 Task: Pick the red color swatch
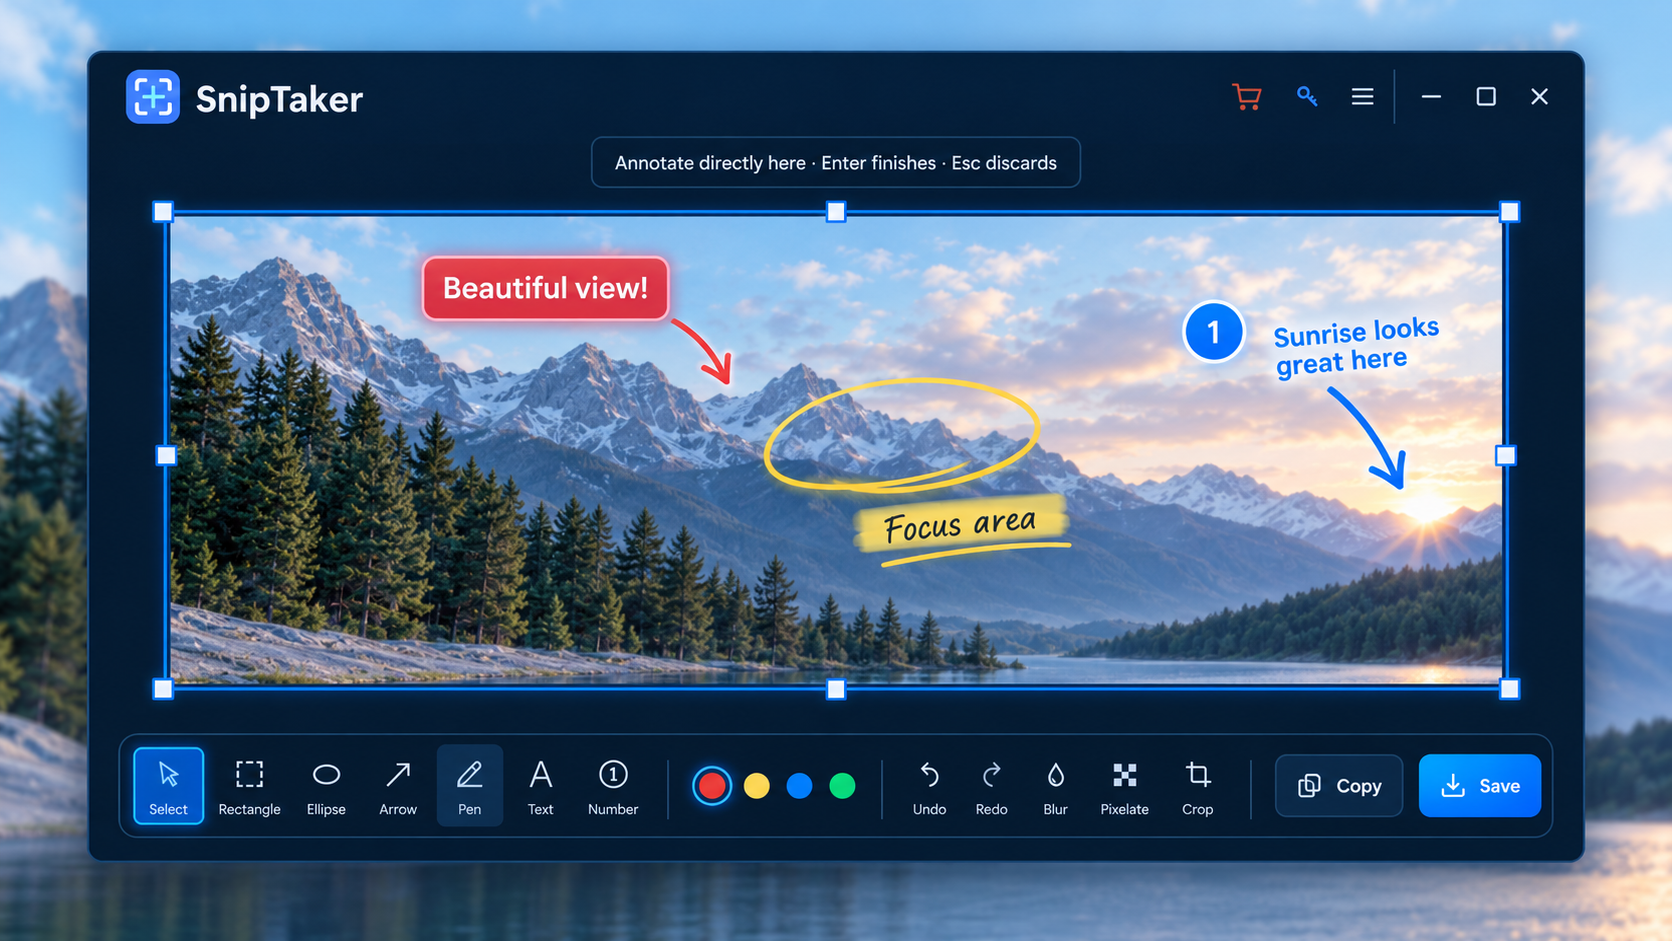(x=712, y=786)
